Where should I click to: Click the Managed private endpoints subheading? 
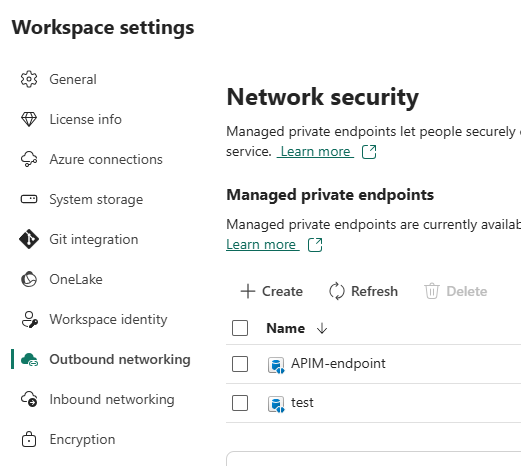click(x=330, y=195)
